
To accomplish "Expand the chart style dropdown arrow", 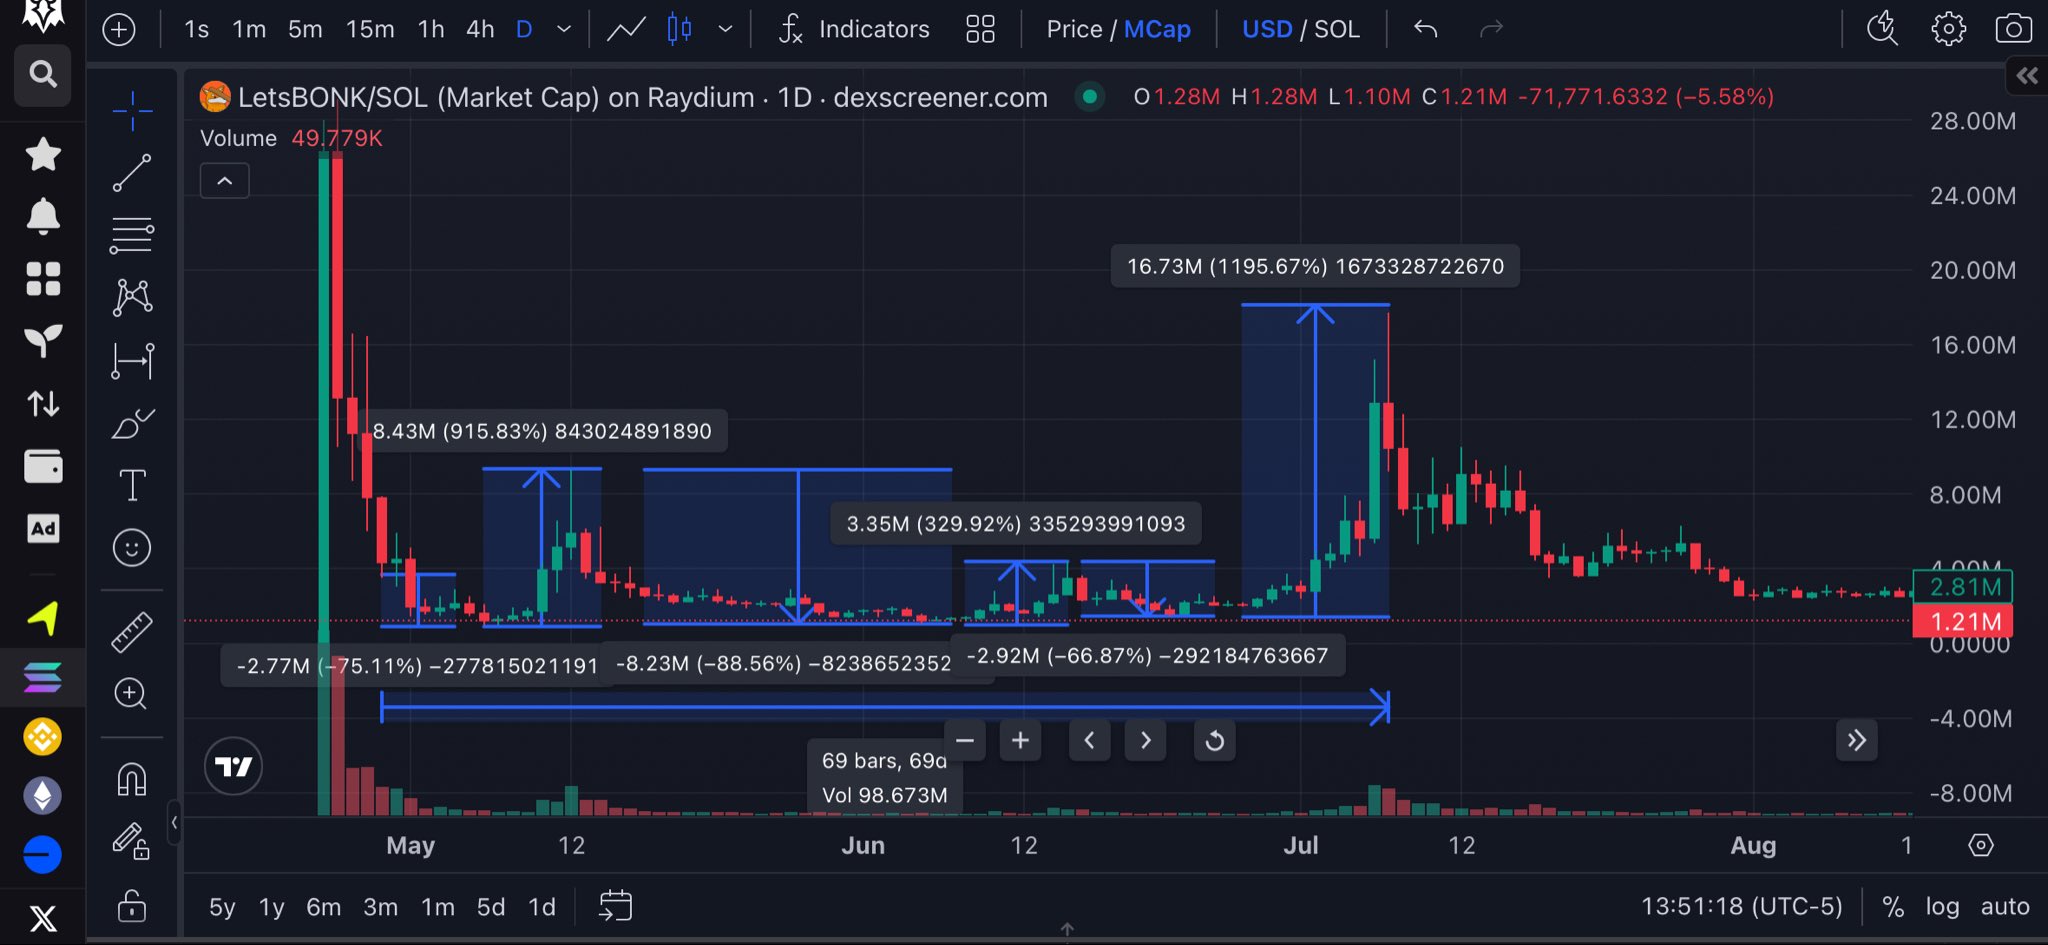I will click(726, 30).
